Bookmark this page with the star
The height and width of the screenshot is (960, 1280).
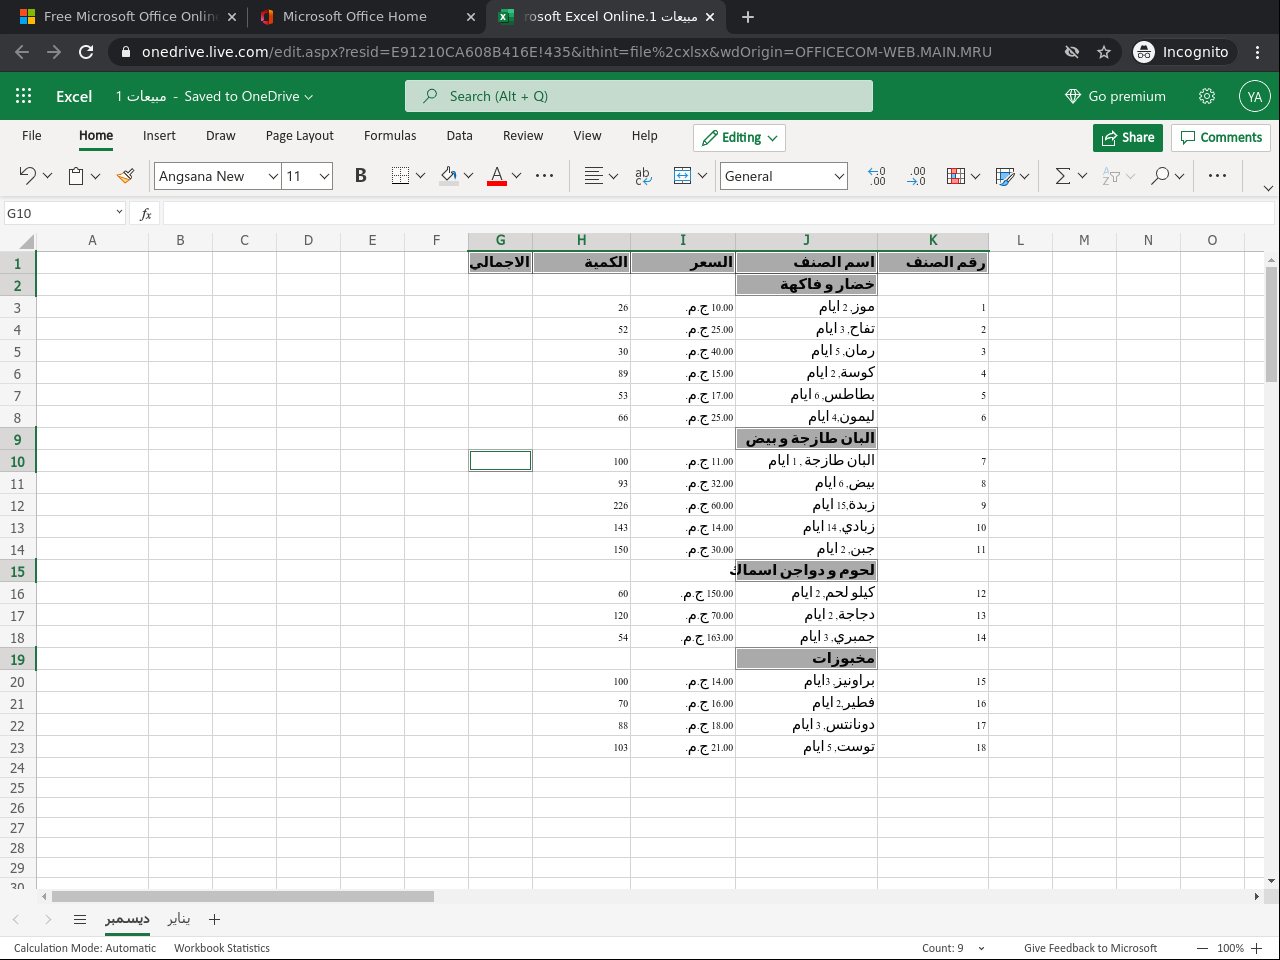click(x=1104, y=52)
